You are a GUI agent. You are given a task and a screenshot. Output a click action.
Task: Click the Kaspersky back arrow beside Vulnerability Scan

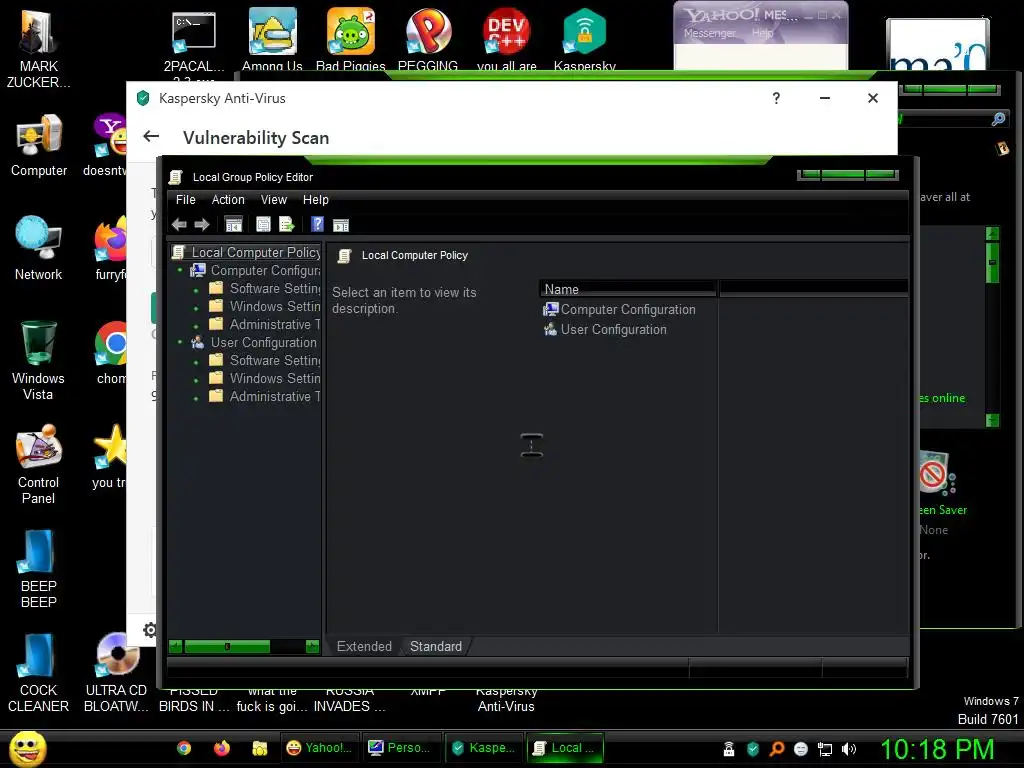[x=151, y=136]
